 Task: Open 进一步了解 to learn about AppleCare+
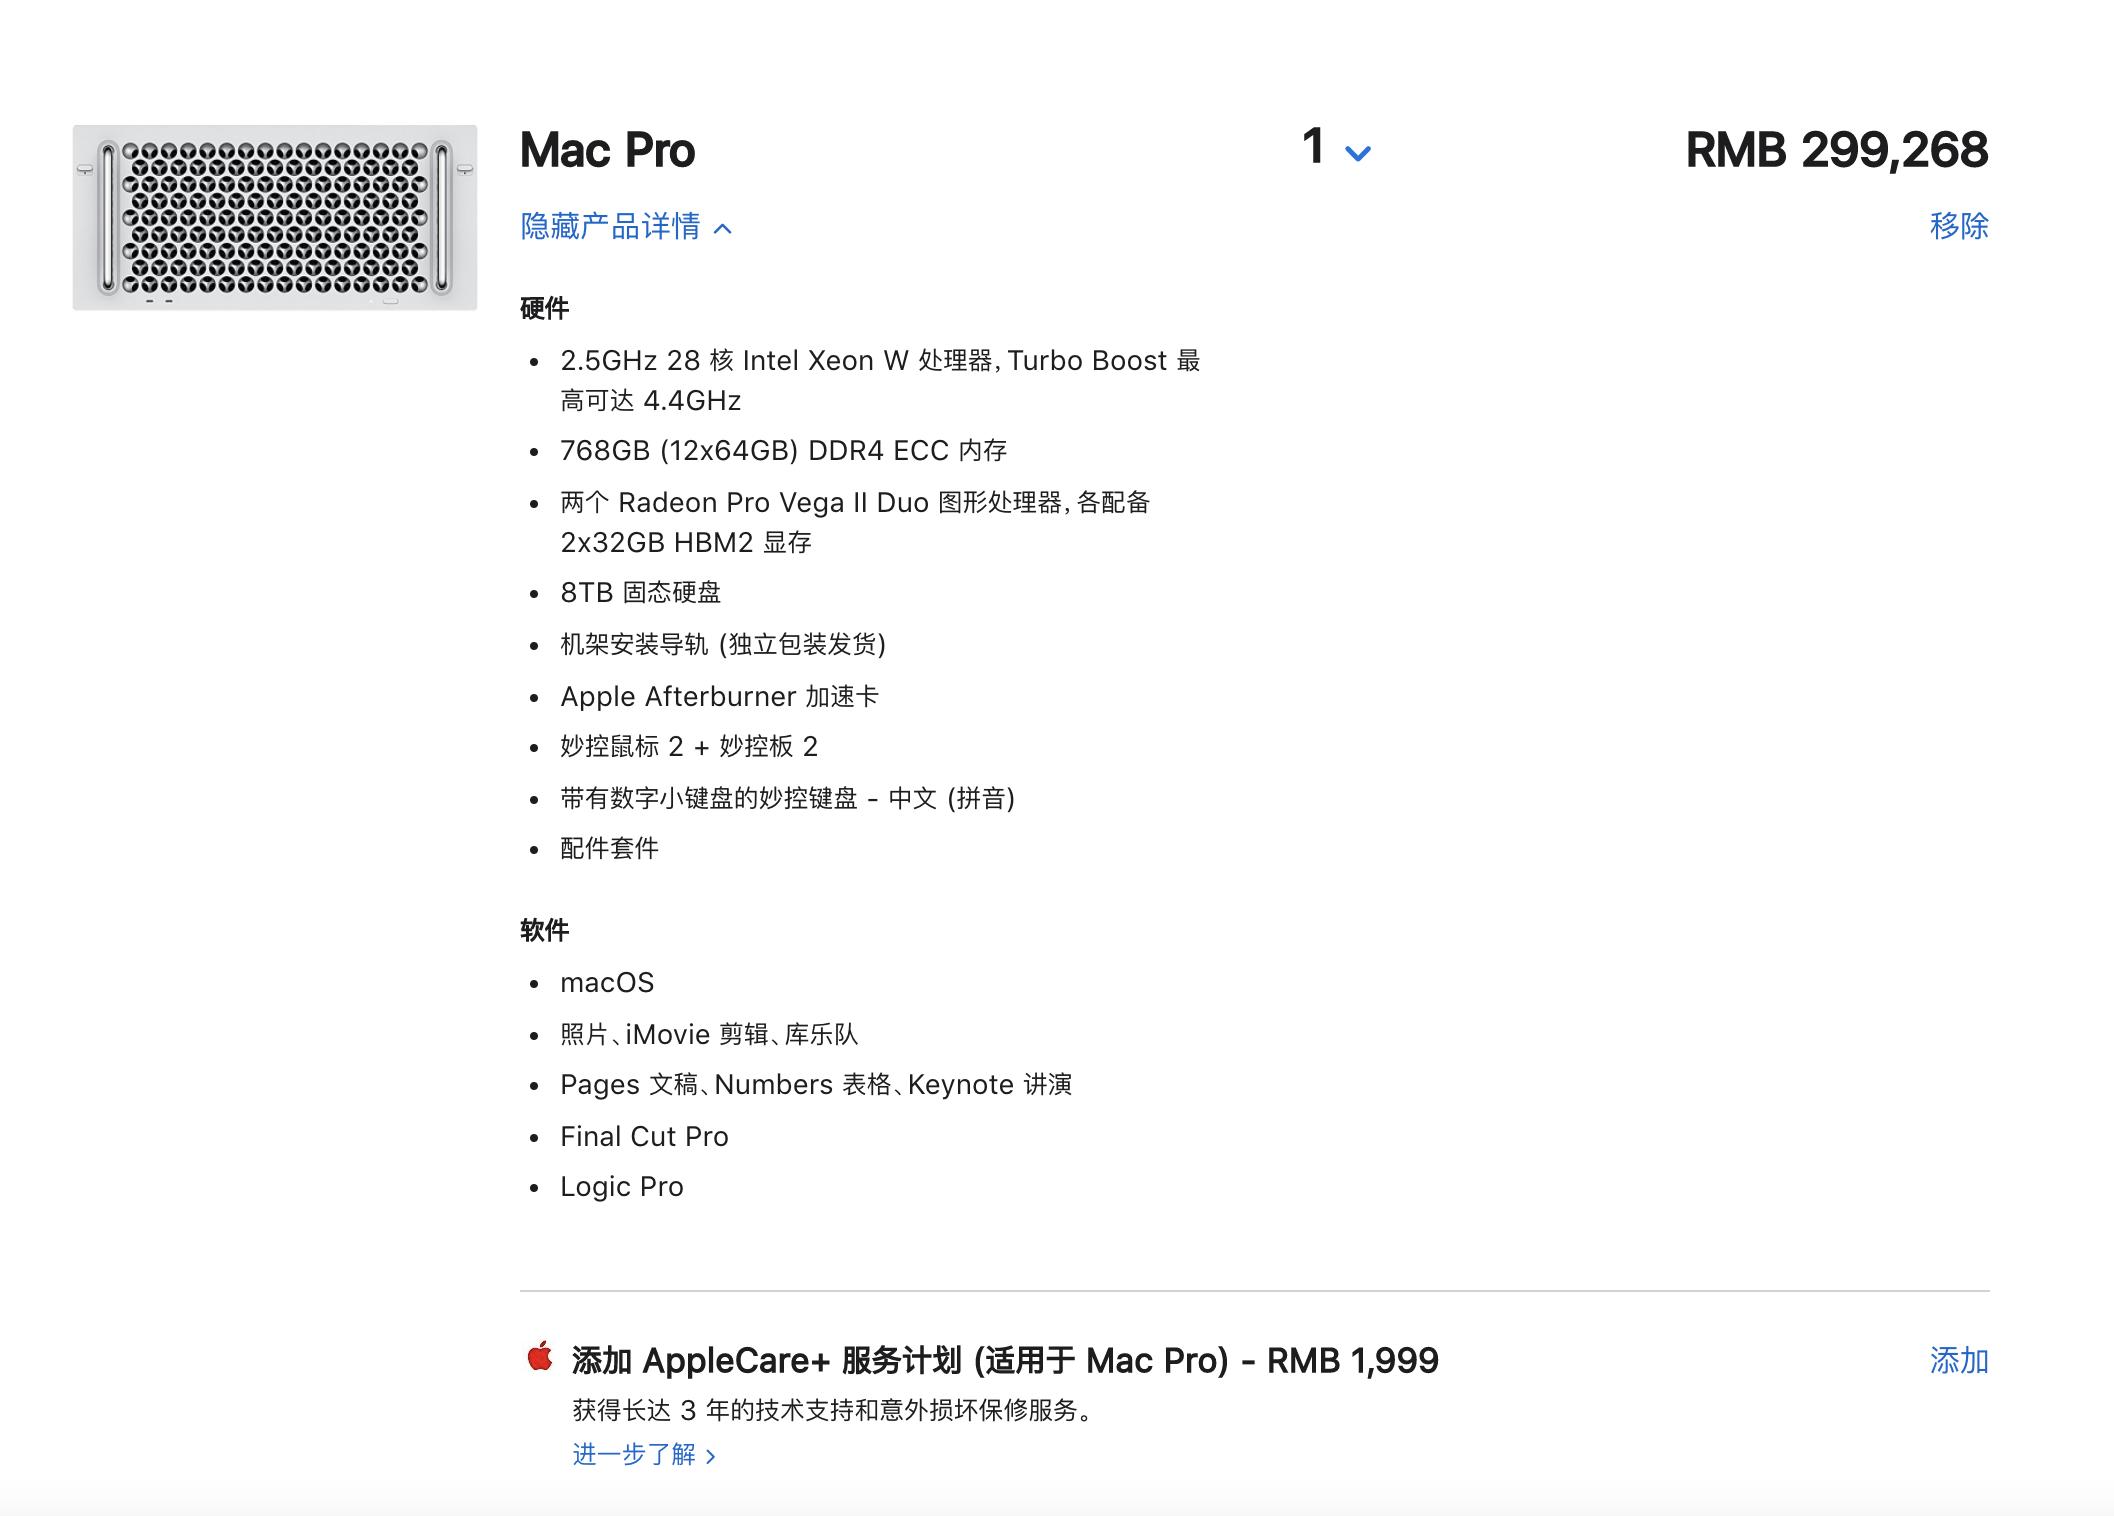pos(635,1457)
